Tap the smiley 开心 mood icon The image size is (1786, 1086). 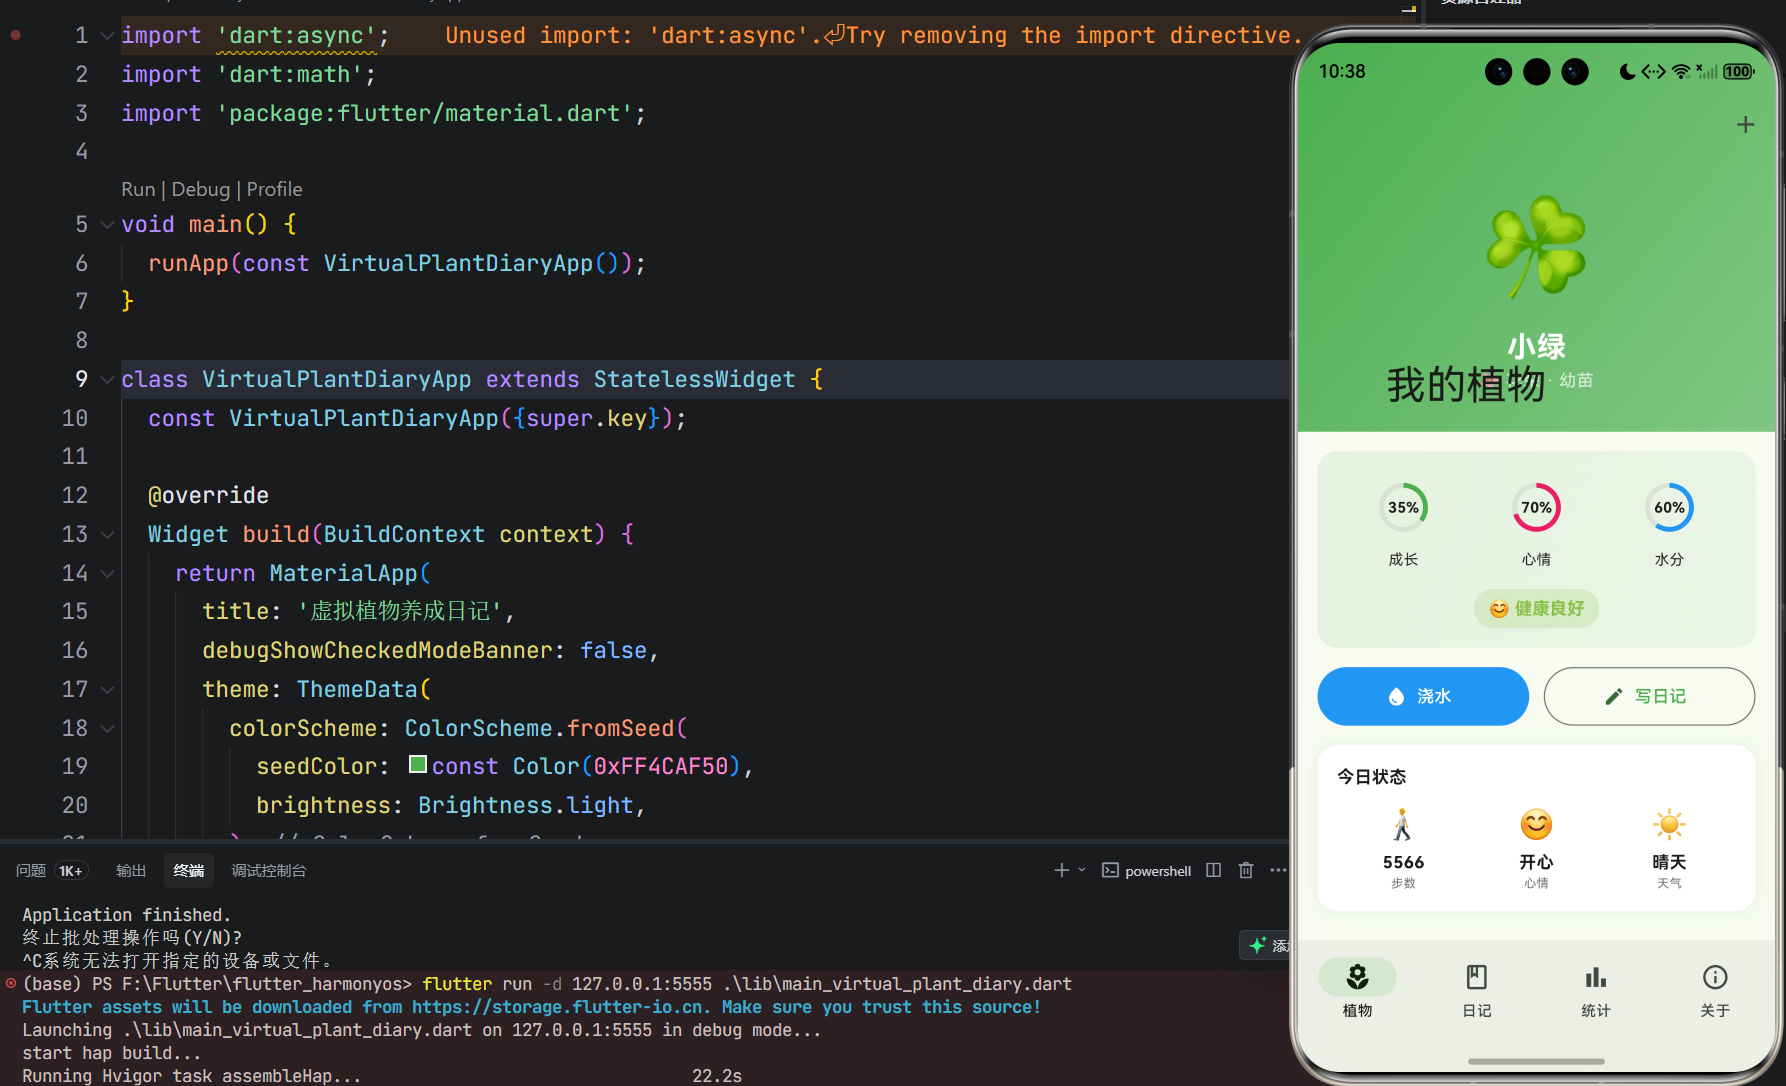pyautogui.click(x=1536, y=825)
